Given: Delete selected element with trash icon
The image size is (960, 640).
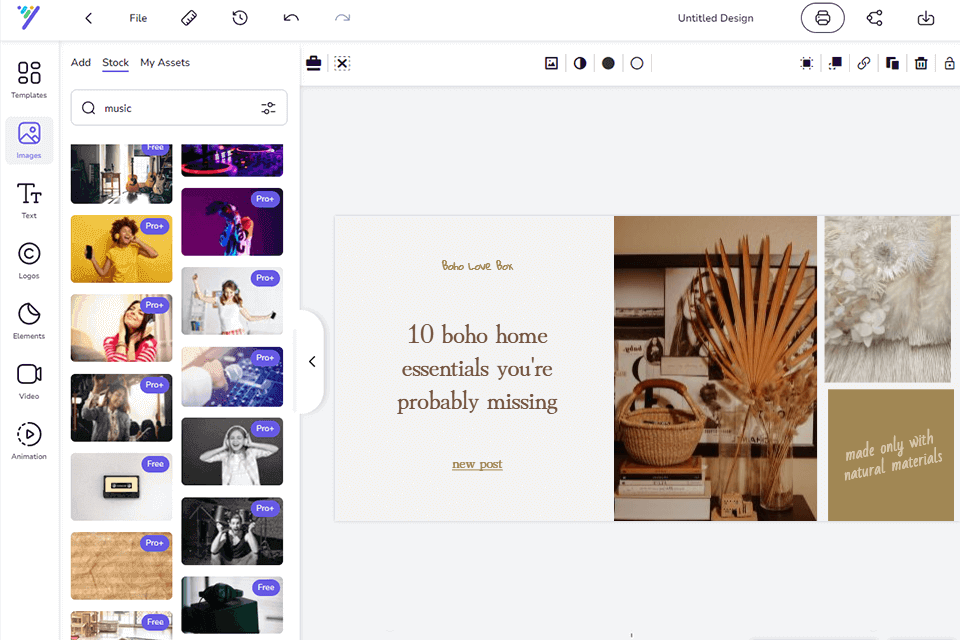Looking at the screenshot, I should pyautogui.click(x=921, y=63).
